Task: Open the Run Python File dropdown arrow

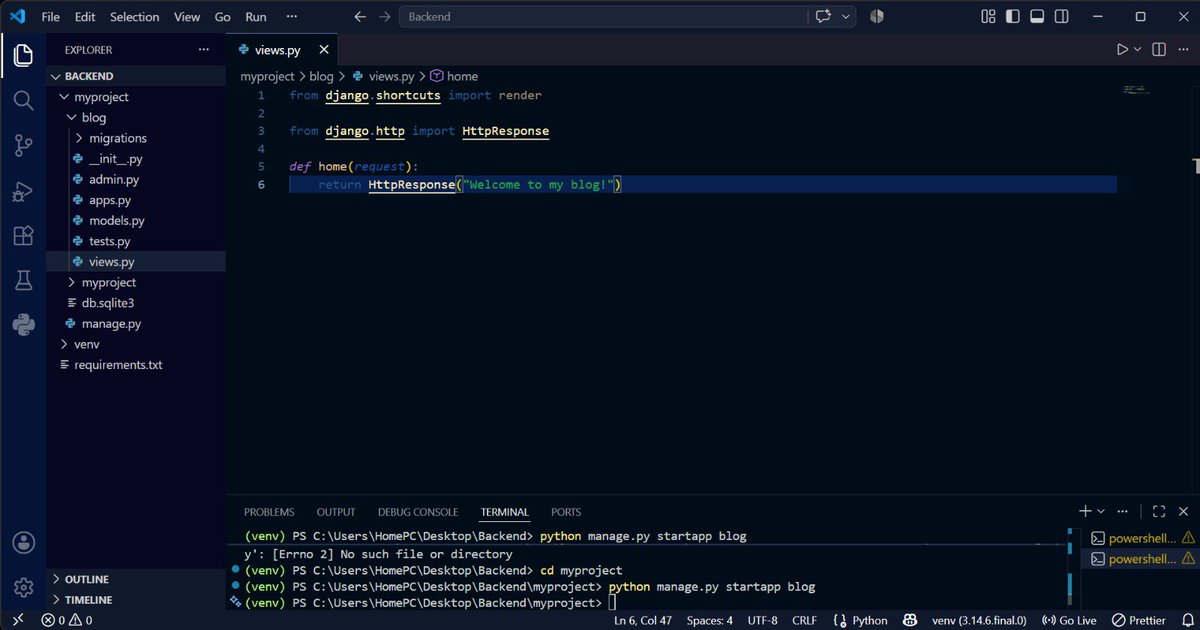Action: pos(1138,49)
